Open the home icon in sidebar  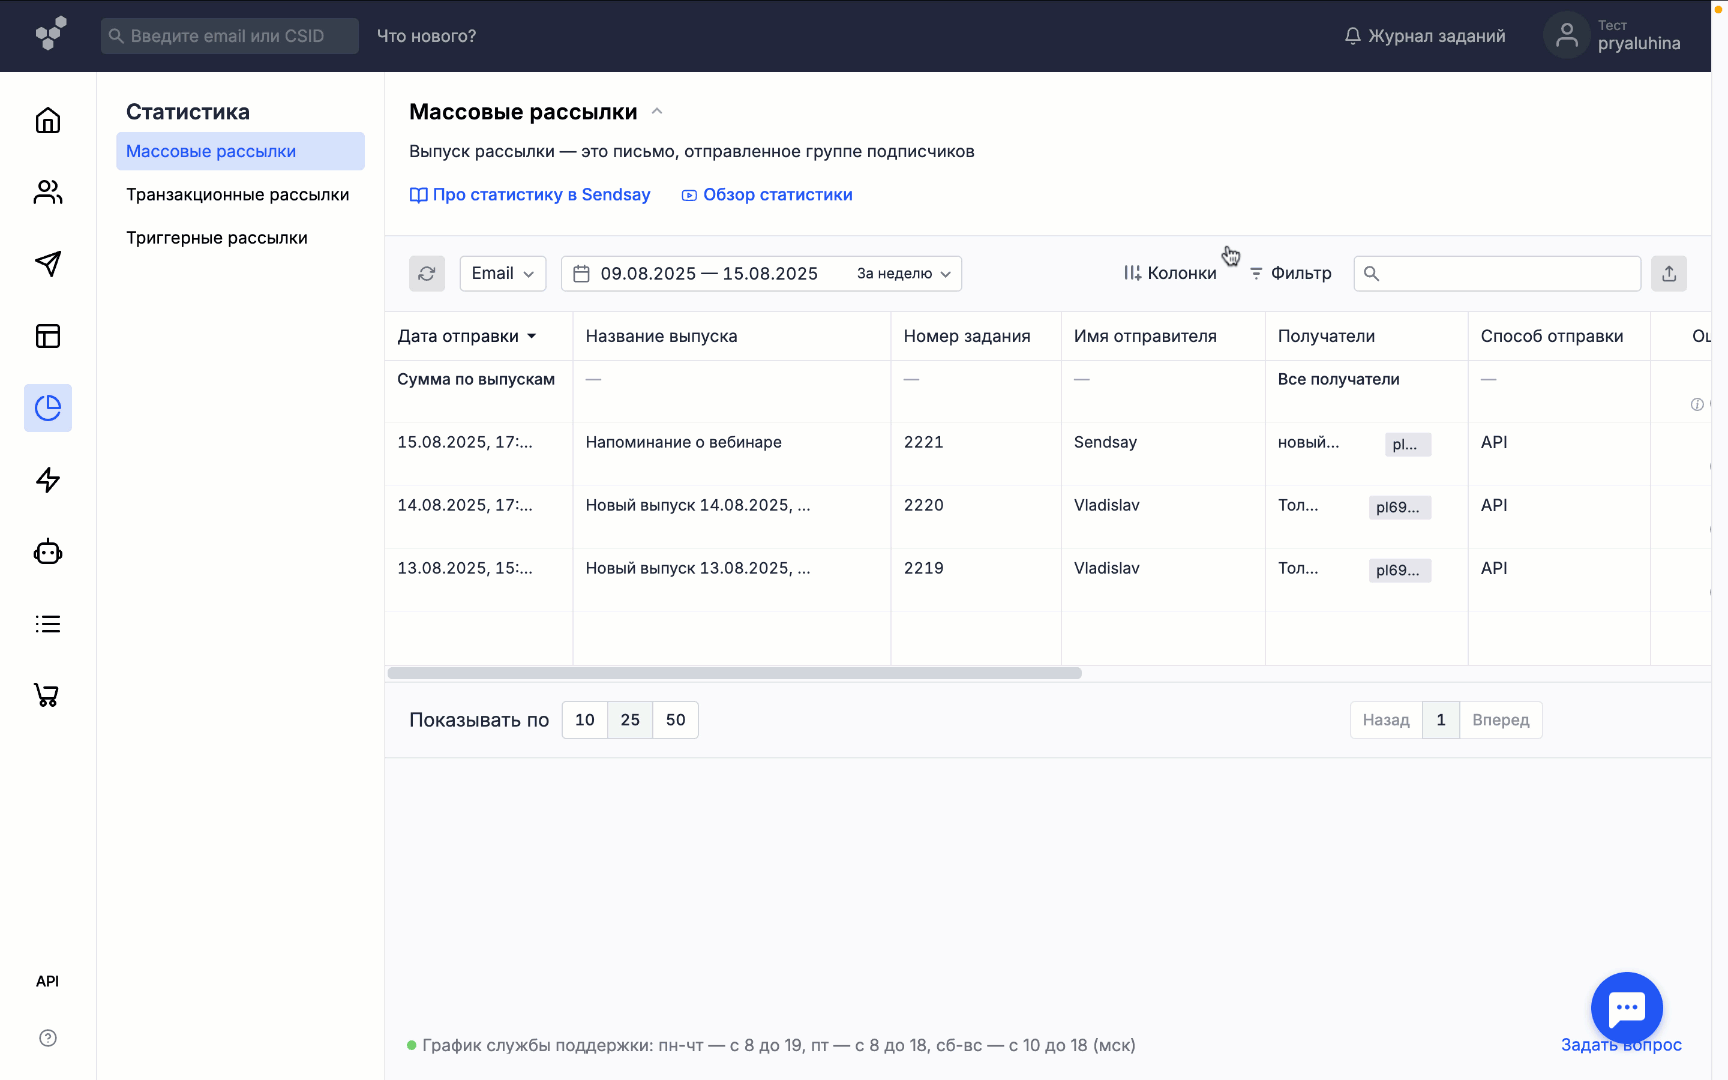[x=48, y=121]
